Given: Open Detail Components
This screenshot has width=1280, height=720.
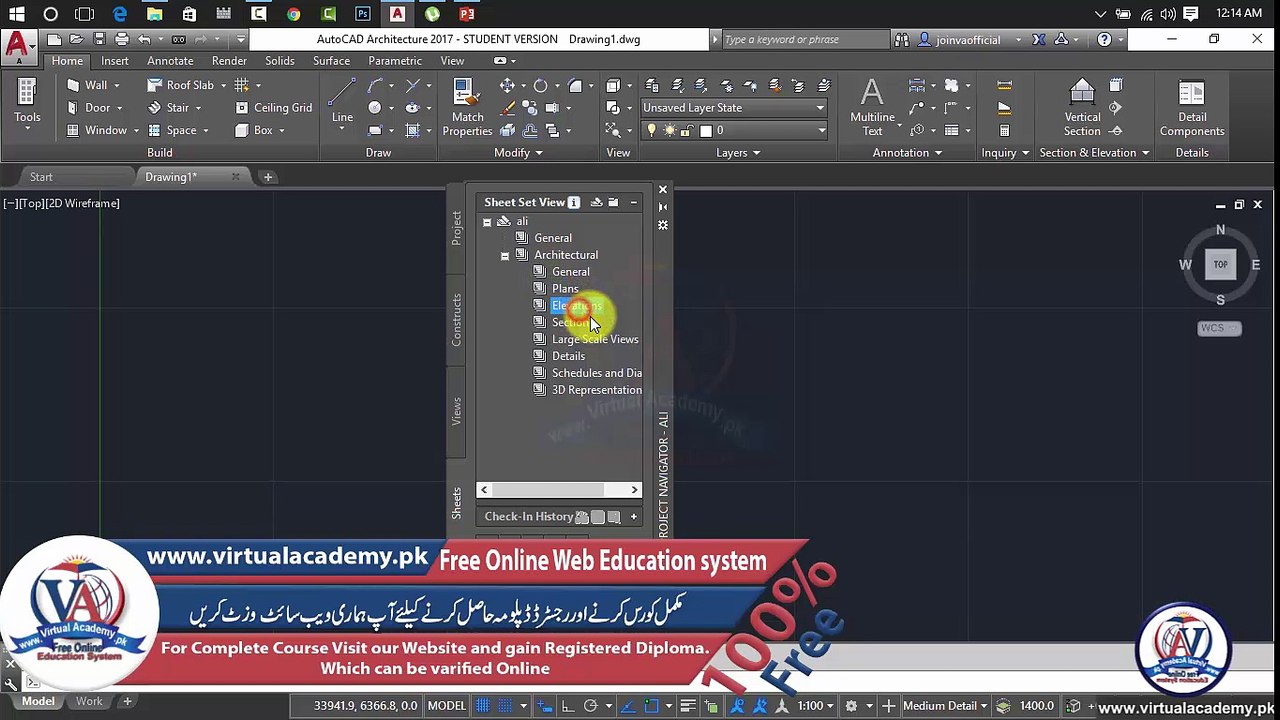Looking at the screenshot, I should [1191, 108].
